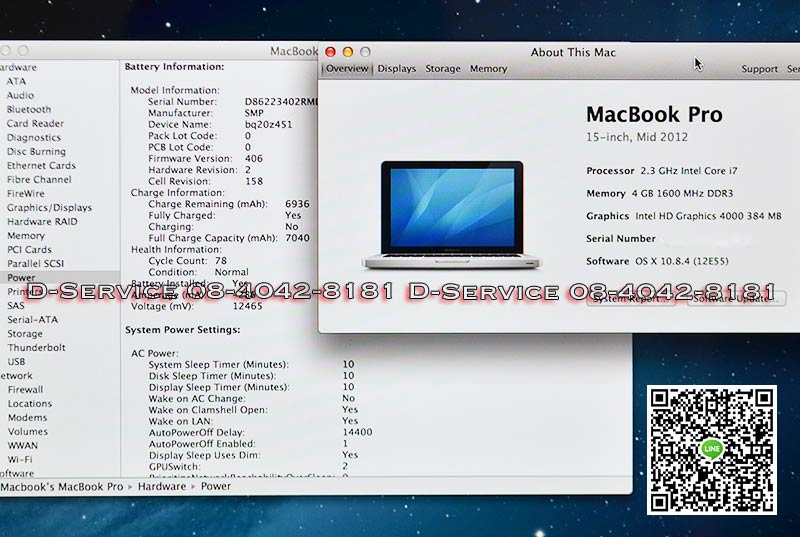Click the Manufacturer value SMP
Screen dimensions: 800x537
254,113
